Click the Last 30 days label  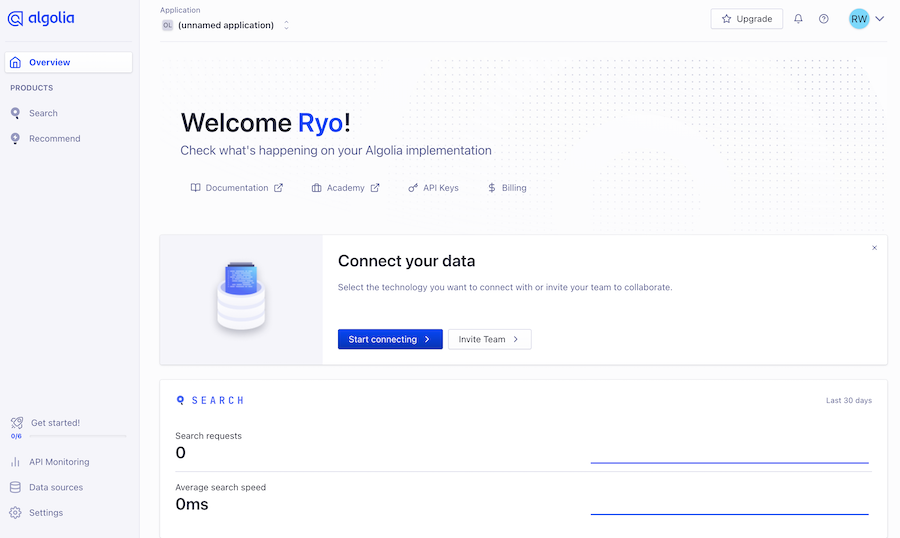pyautogui.click(x=849, y=400)
